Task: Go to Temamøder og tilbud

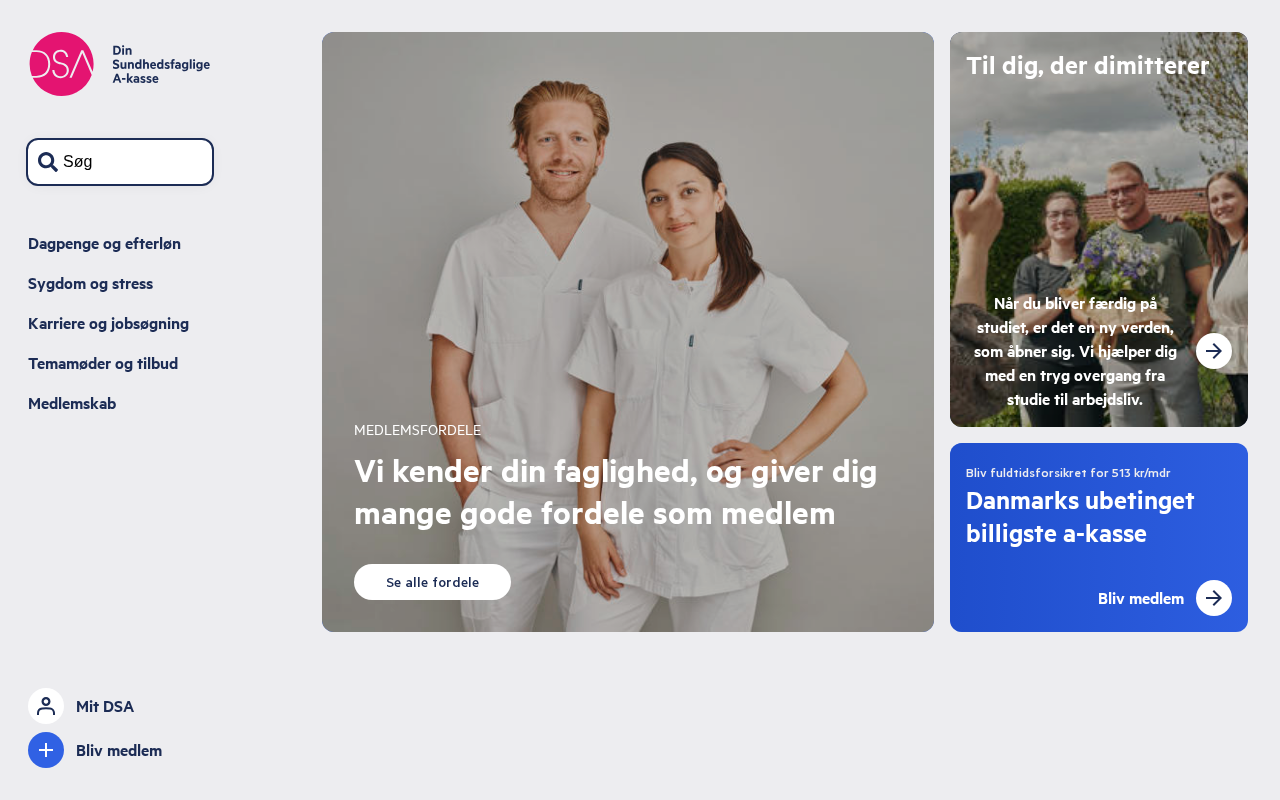Action: pos(103,364)
